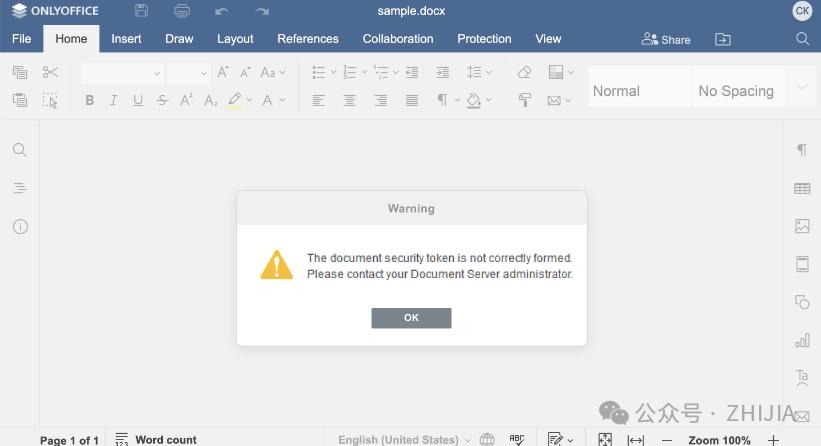
Task: Switch to the Insert tab
Action: [x=126, y=39]
